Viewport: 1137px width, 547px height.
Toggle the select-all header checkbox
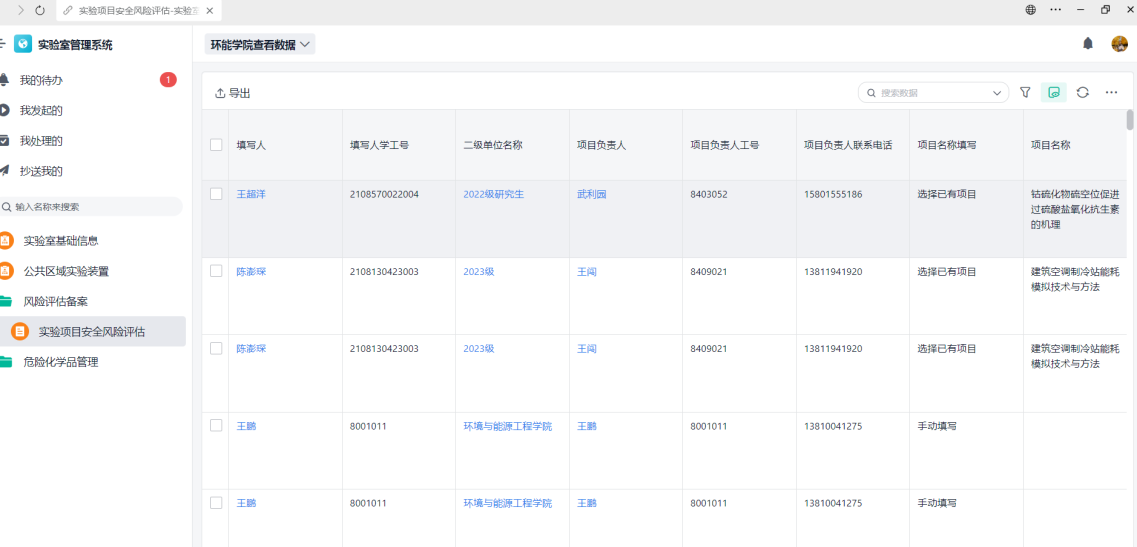pos(216,145)
